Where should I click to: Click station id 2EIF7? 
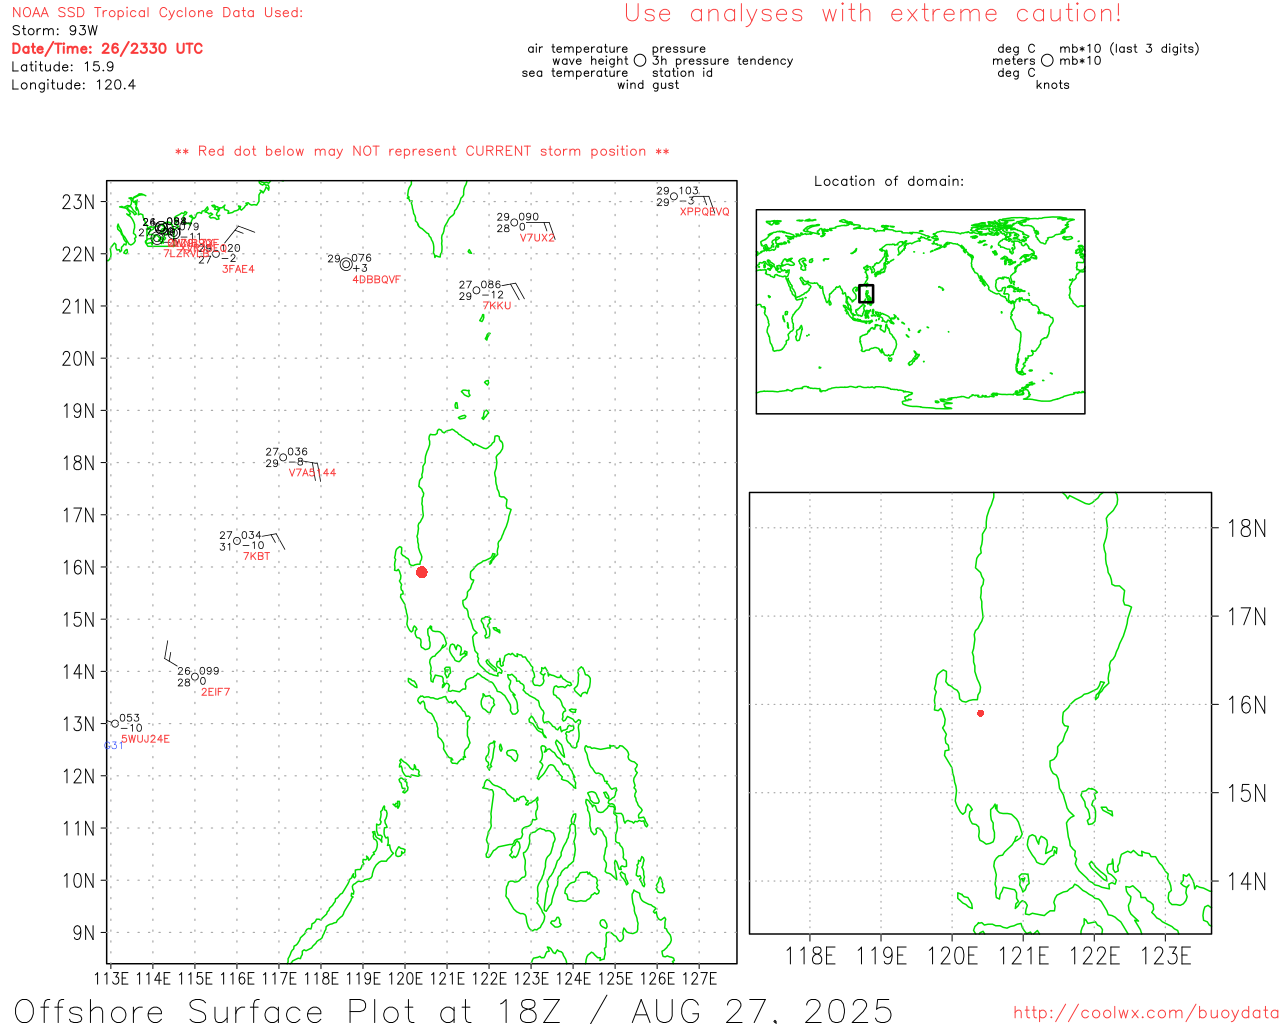216,692
